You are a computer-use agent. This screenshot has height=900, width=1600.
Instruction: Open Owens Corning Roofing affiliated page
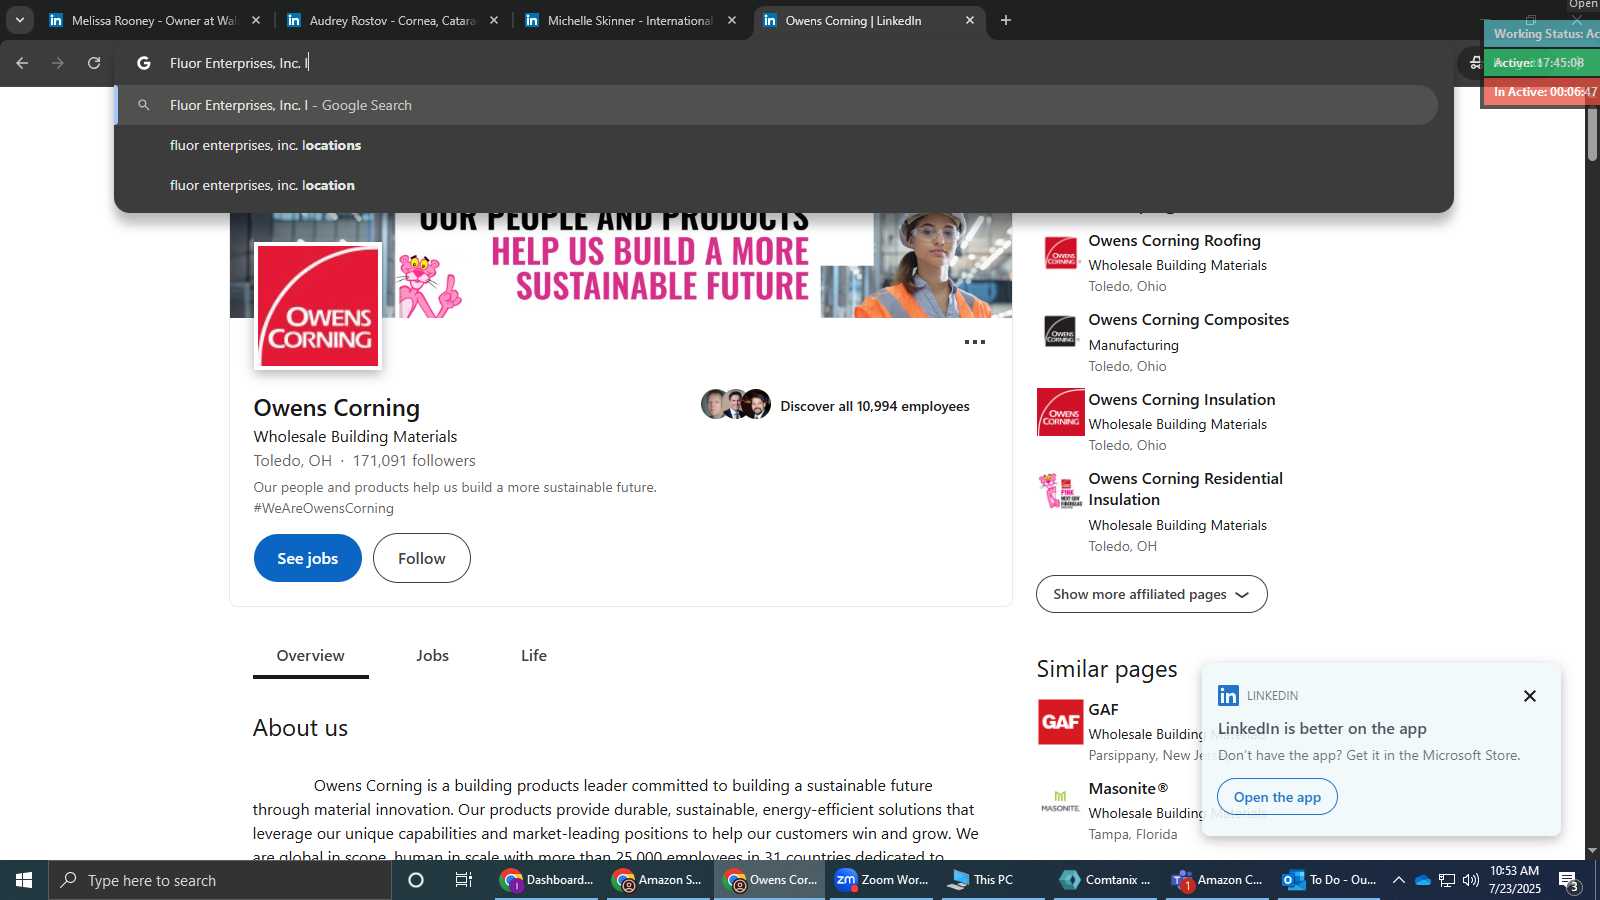click(1174, 241)
